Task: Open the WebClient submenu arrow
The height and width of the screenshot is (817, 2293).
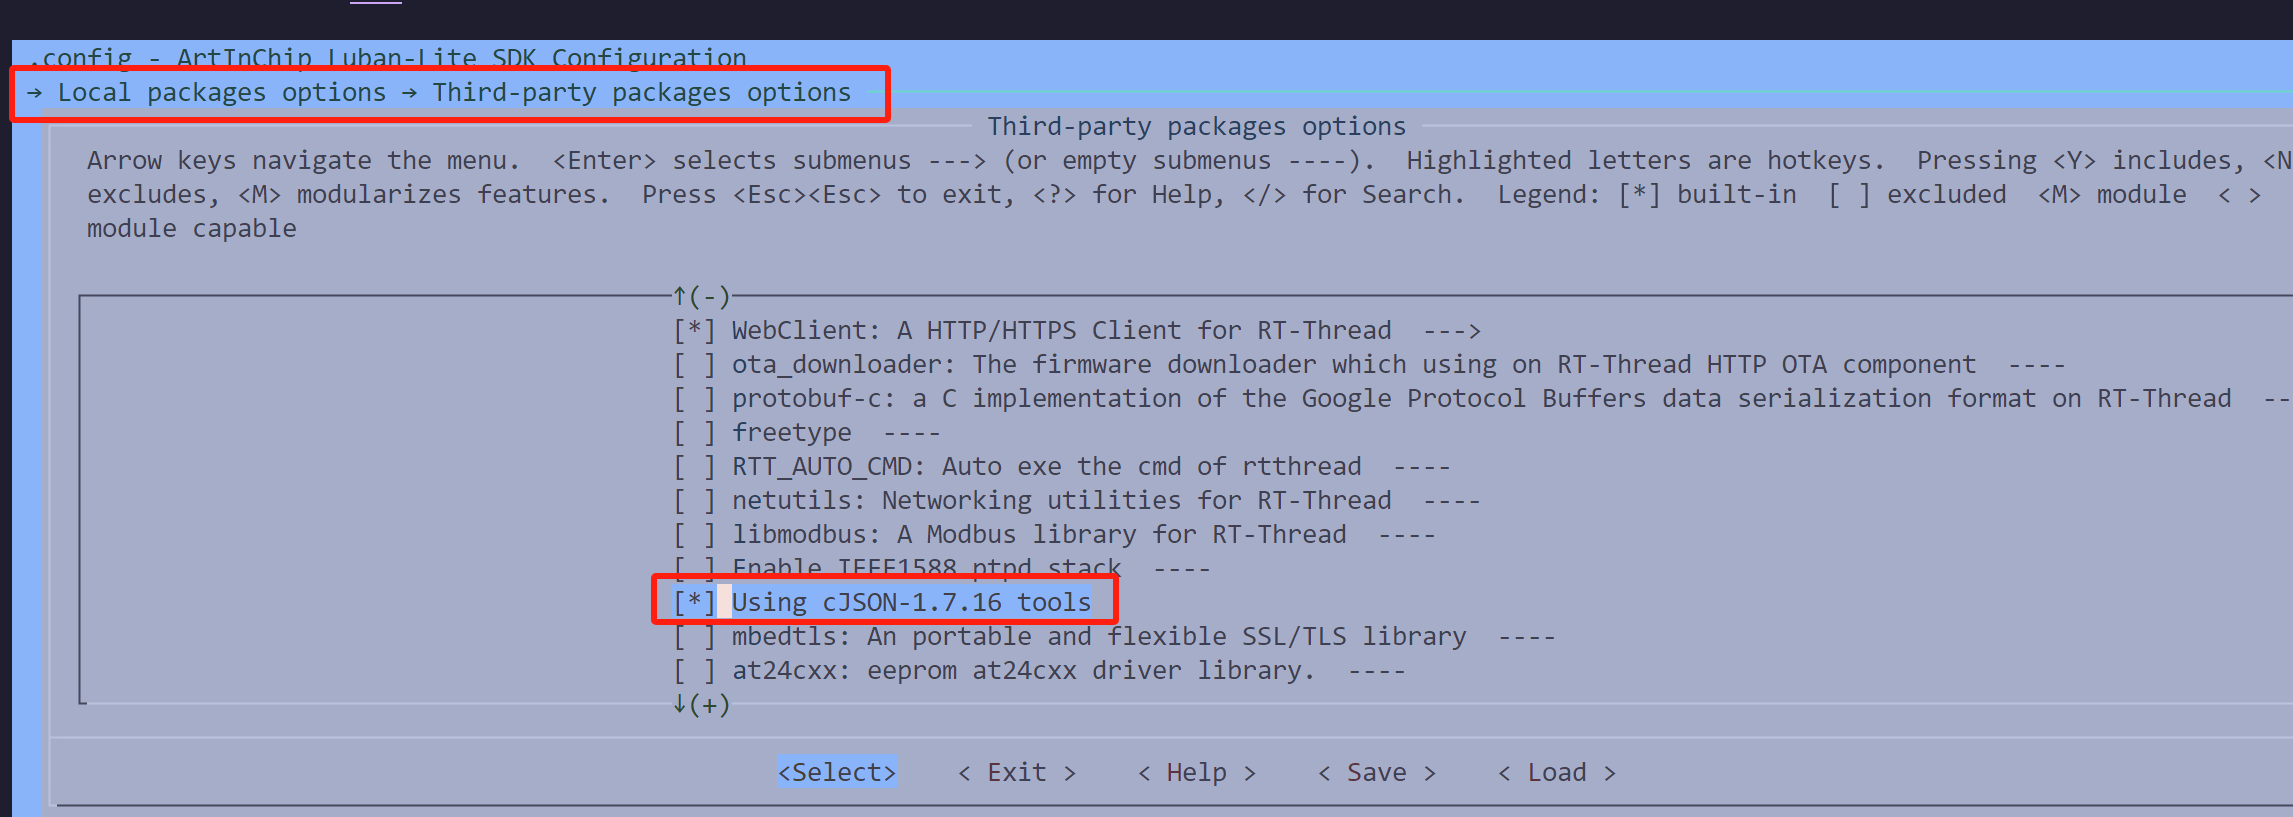Action: tap(1452, 331)
